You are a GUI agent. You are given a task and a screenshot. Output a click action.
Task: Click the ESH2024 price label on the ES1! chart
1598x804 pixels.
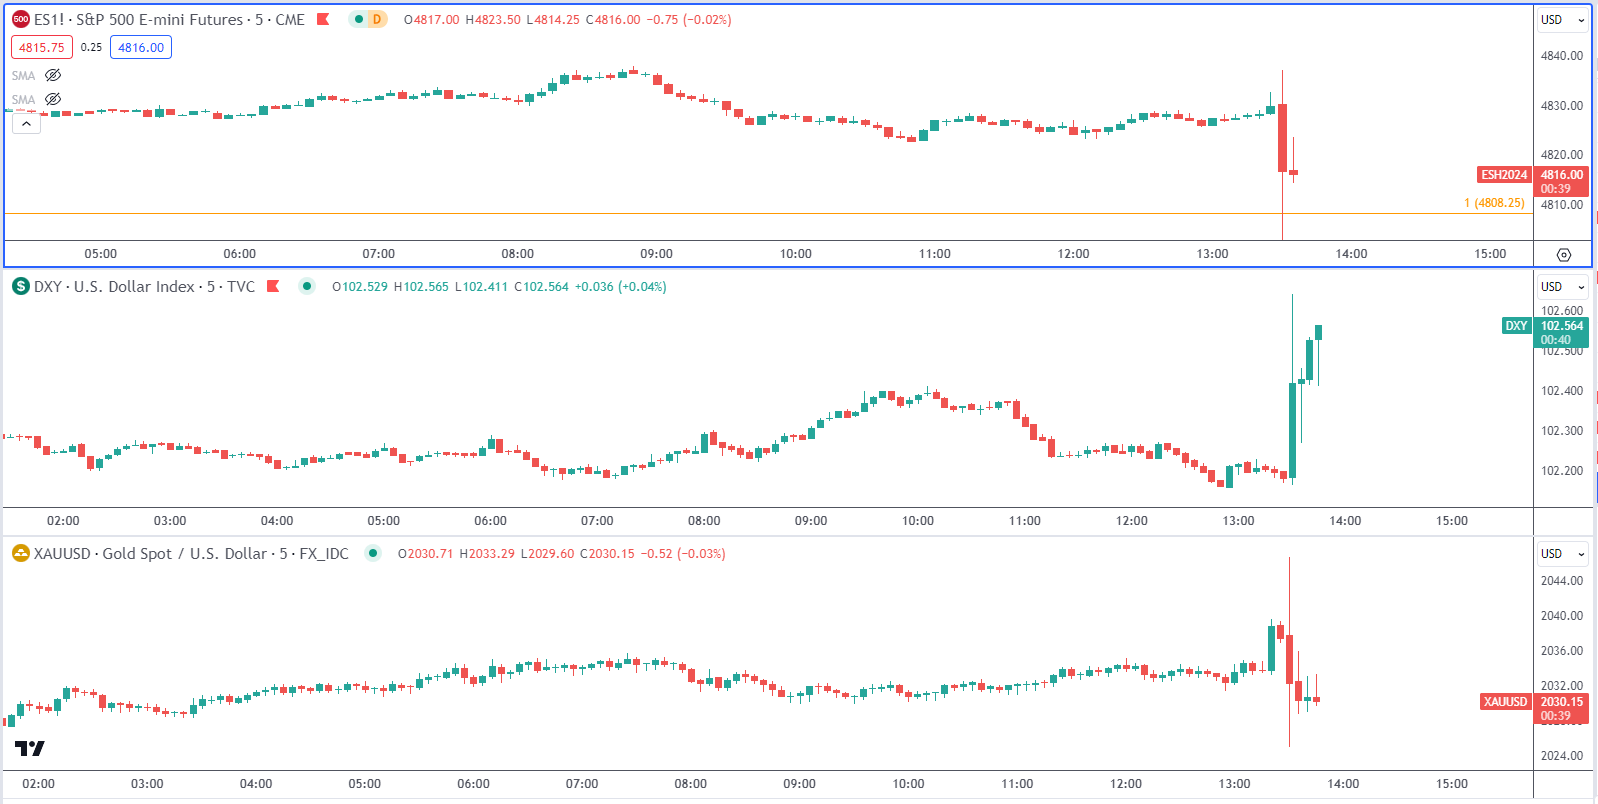(x=1504, y=175)
